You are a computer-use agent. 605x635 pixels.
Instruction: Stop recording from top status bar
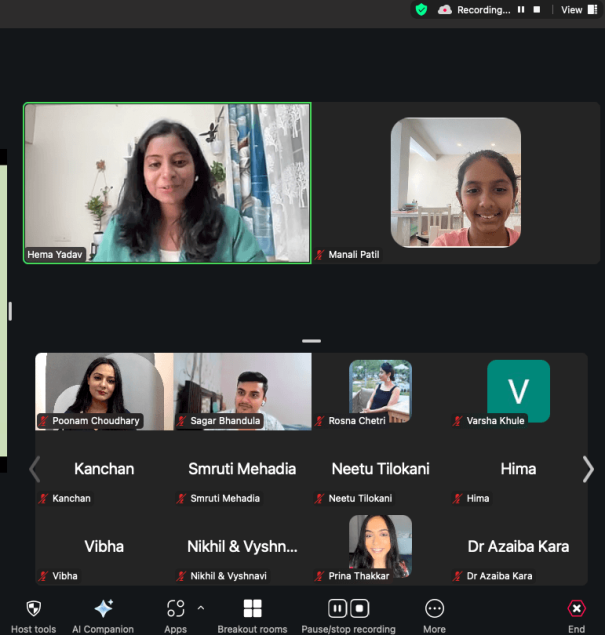pos(537,10)
